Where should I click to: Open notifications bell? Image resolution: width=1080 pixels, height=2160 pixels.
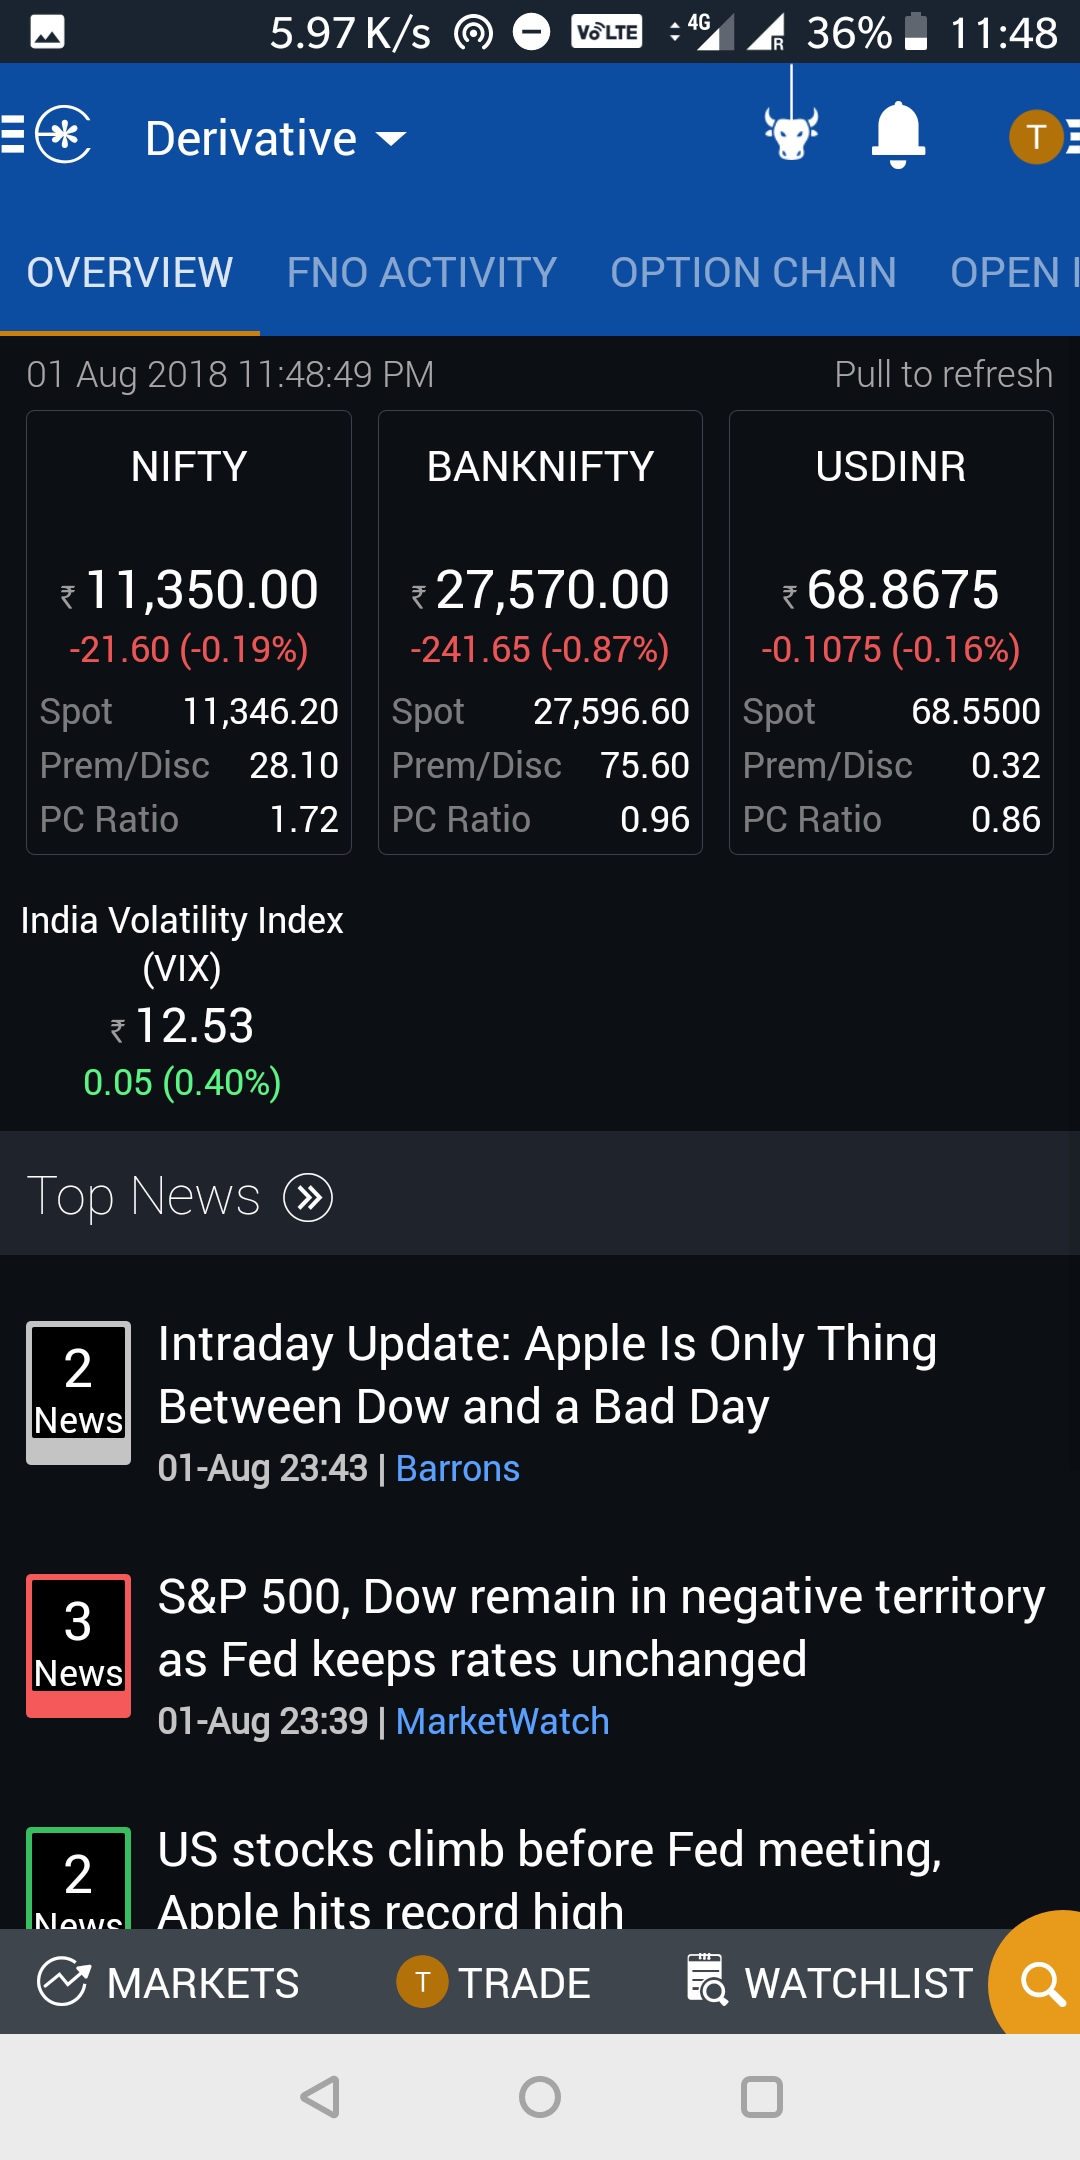pos(898,134)
